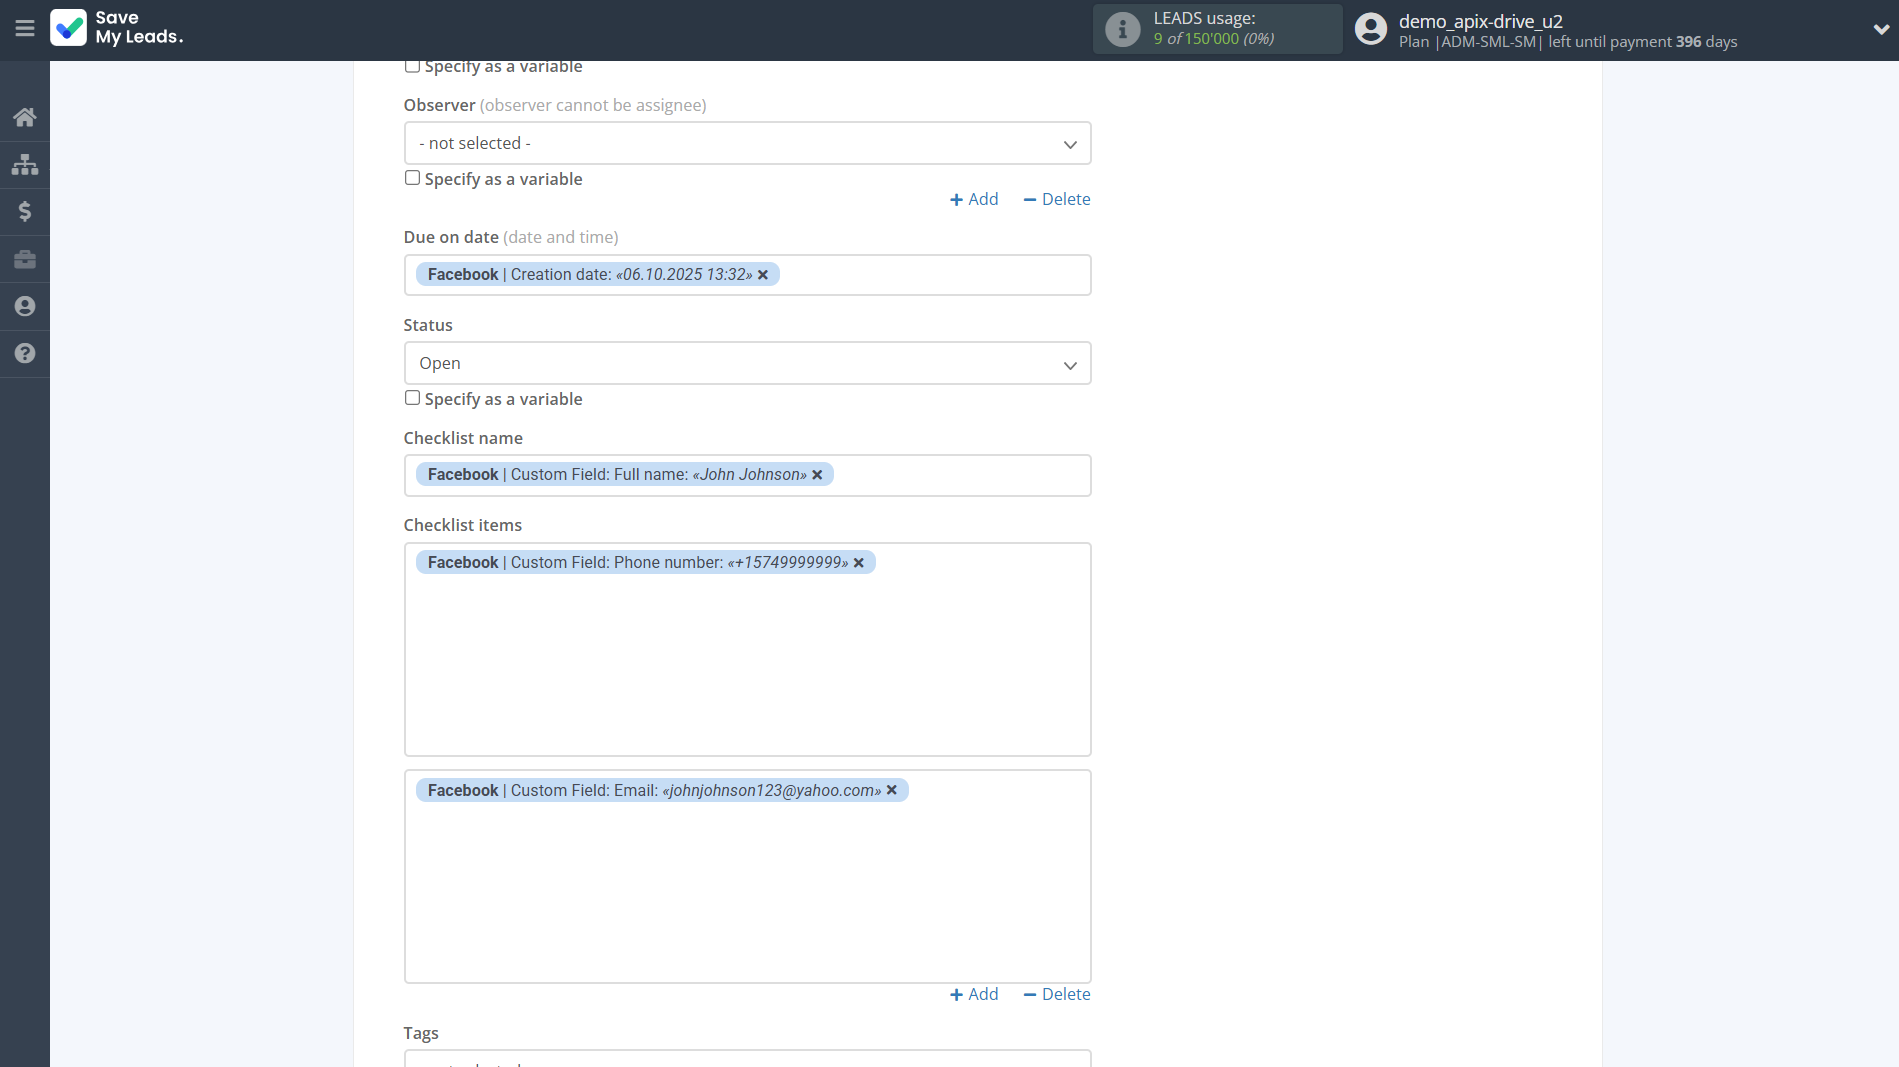
Task: Open the Status dropdown showing Open
Action: (x=746, y=363)
